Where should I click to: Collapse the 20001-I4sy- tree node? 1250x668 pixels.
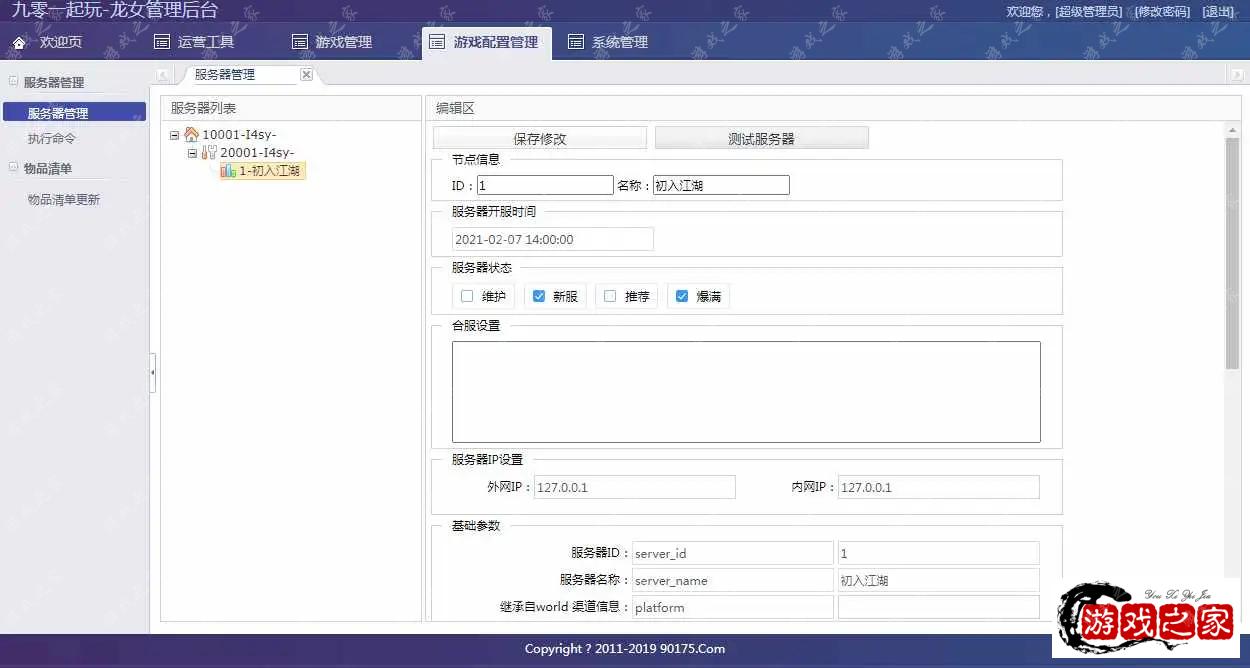193,153
